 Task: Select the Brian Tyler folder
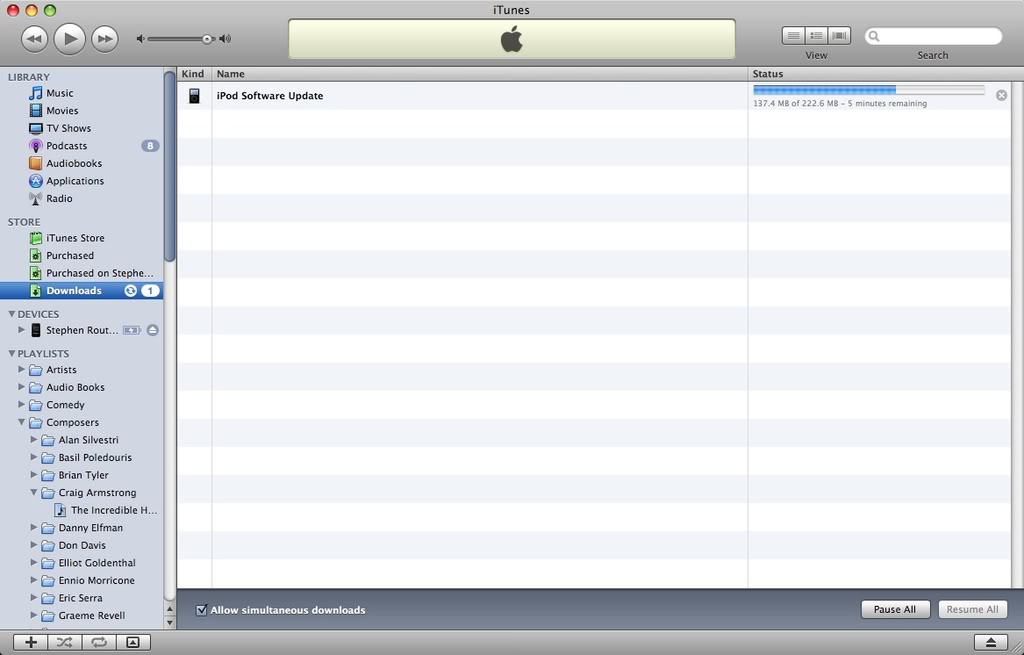(82, 475)
